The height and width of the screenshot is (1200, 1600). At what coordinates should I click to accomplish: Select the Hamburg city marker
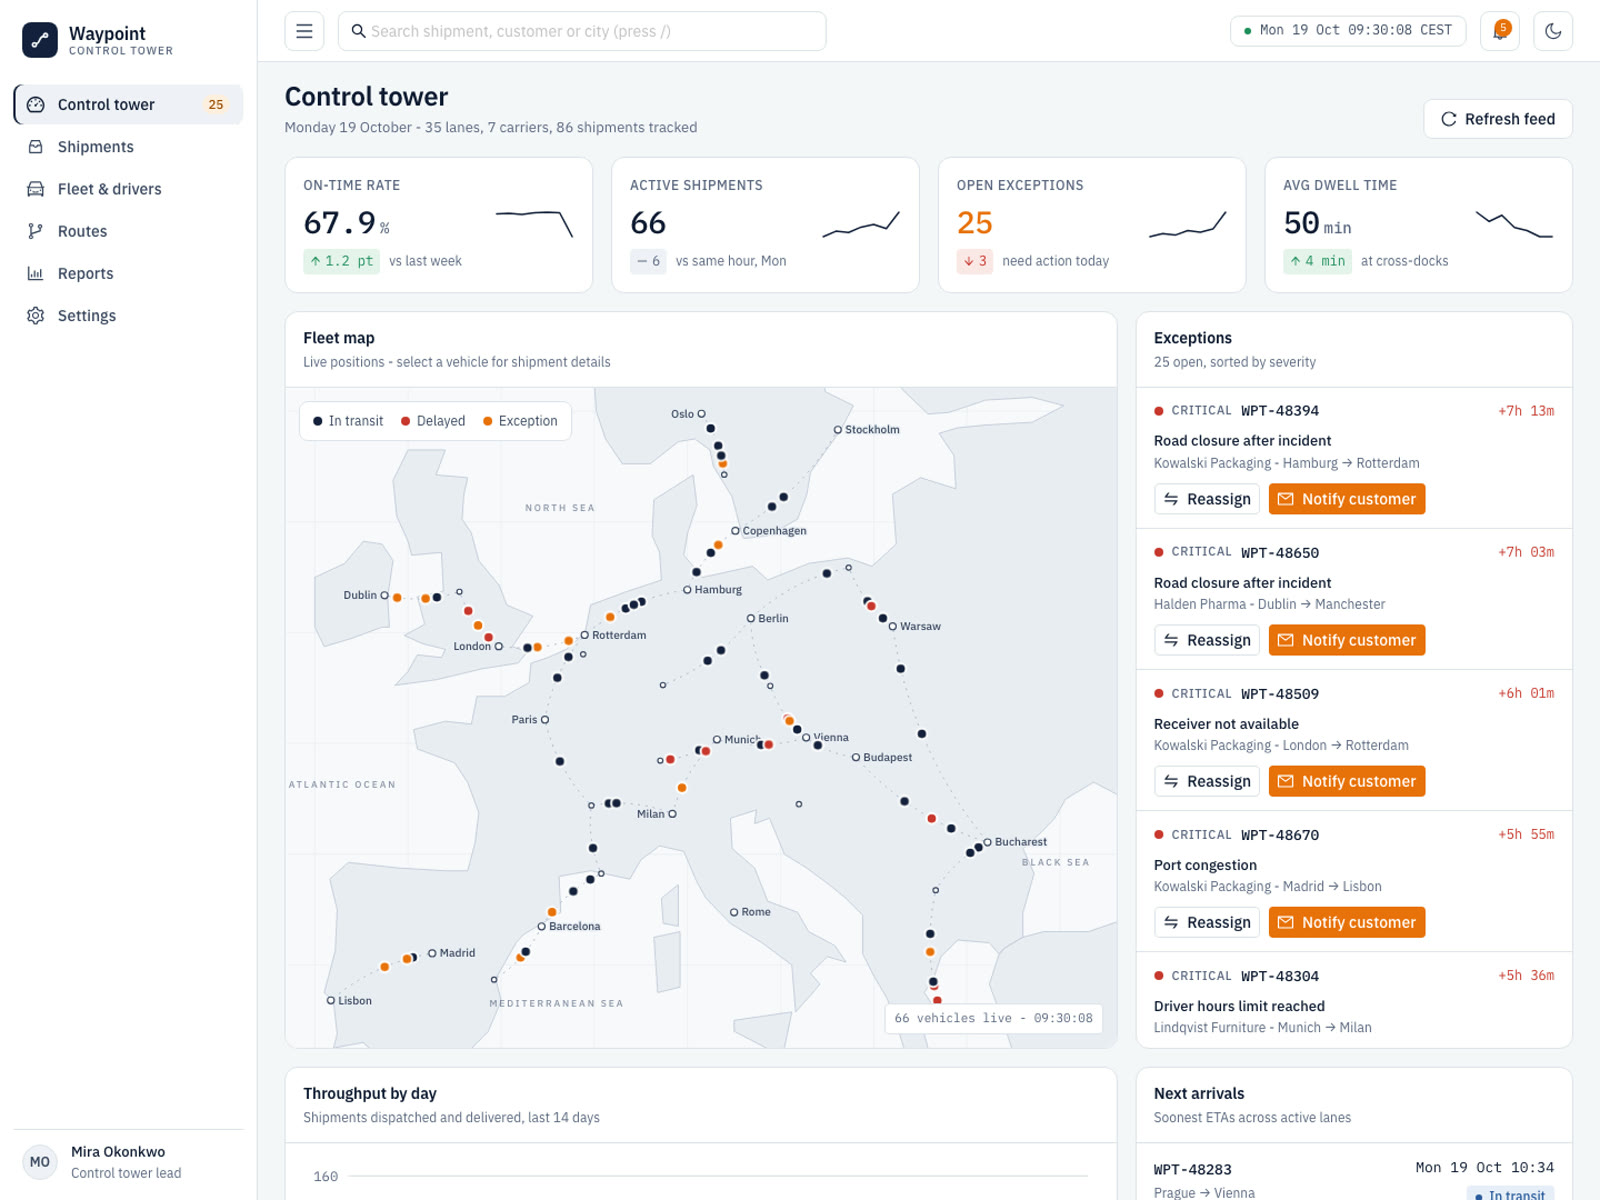[x=687, y=590]
